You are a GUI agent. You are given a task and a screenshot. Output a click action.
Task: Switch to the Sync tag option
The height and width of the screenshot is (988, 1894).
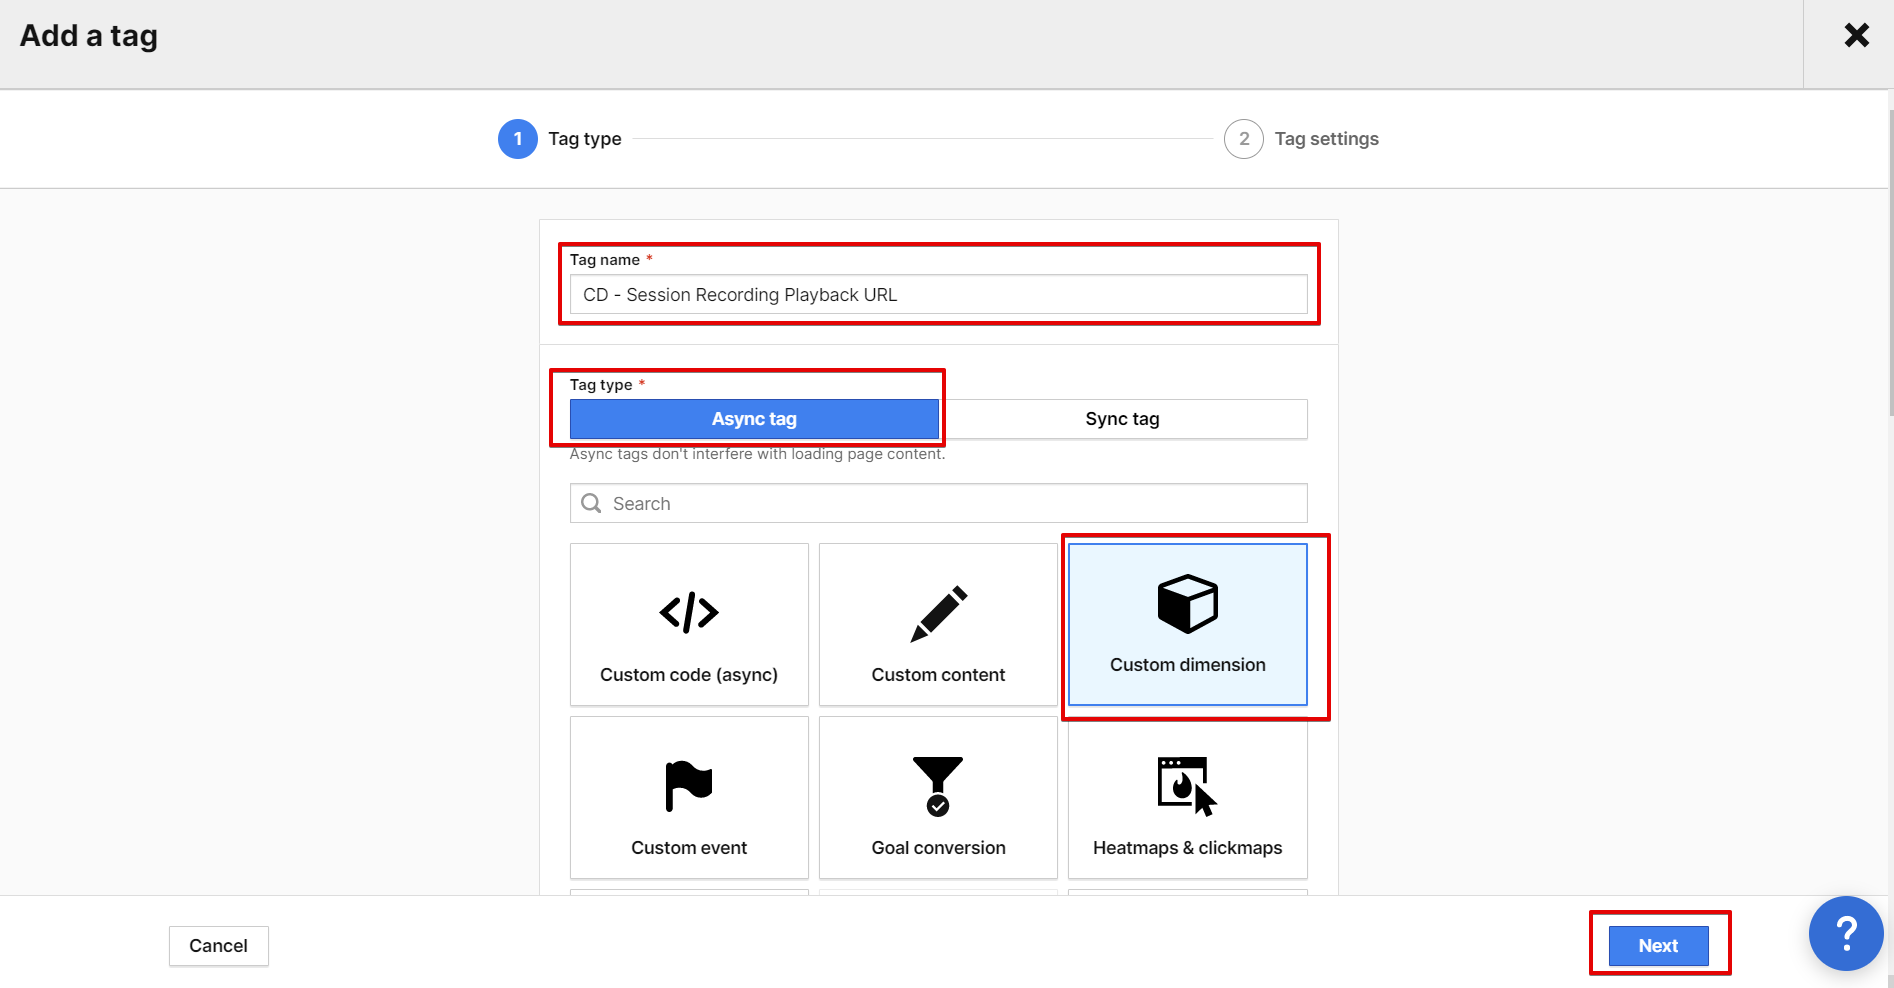point(1121,418)
